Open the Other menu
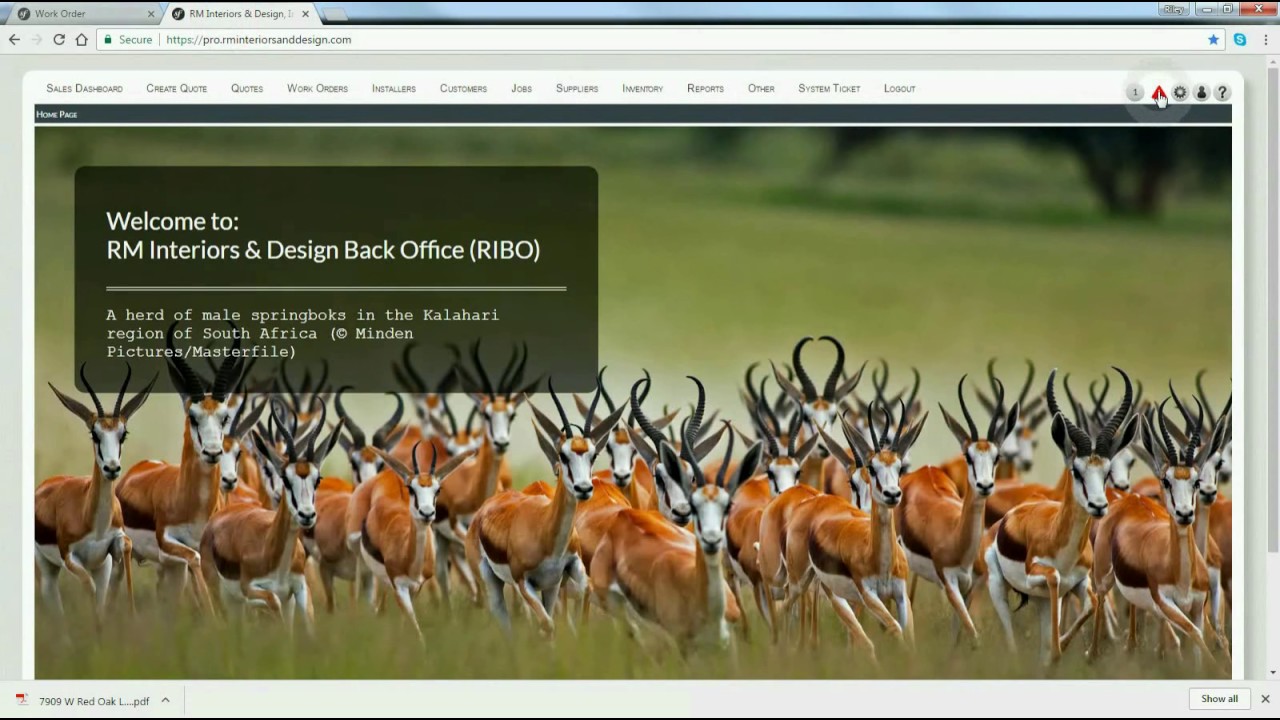 tap(761, 89)
